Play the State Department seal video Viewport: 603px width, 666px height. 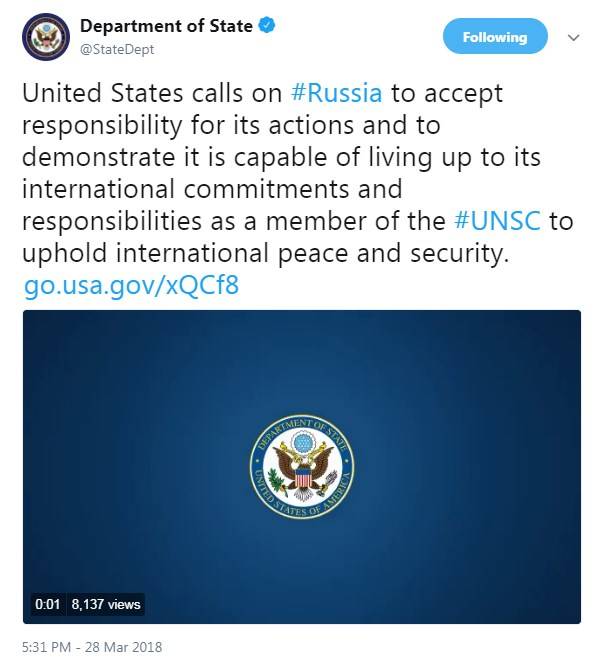point(302,467)
